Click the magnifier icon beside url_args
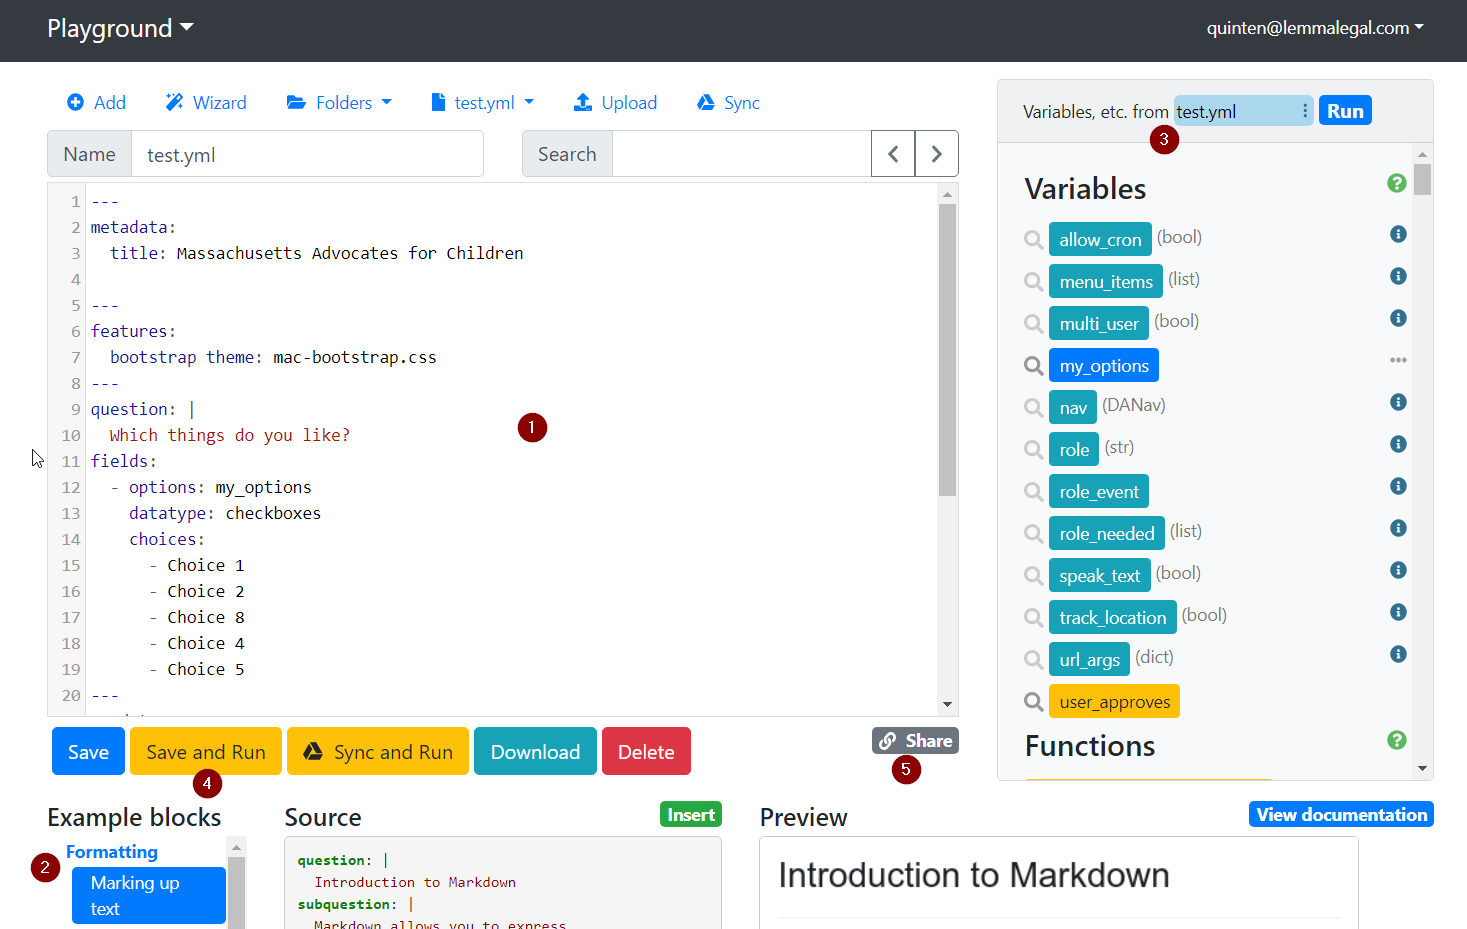 pos(1033,660)
